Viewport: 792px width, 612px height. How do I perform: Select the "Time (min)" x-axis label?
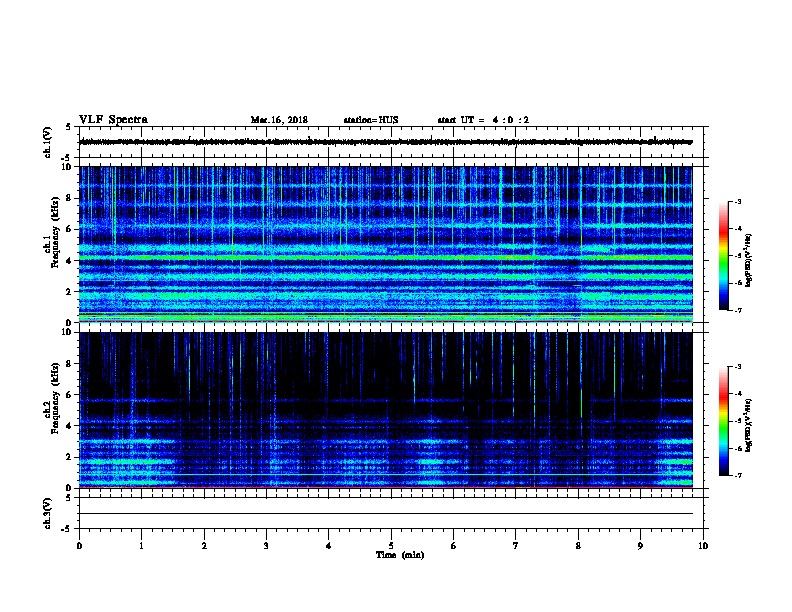[x=400, y=555]
